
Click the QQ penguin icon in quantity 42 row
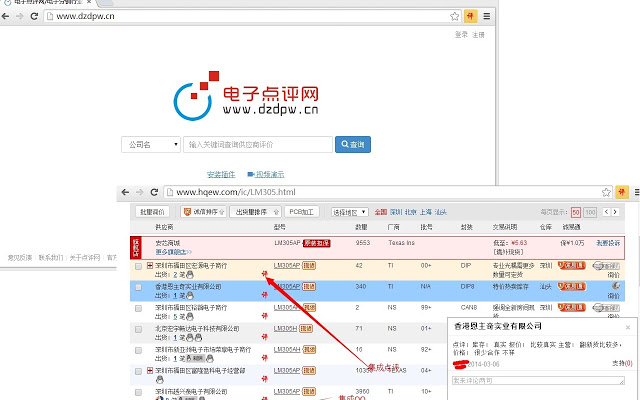pyautogui.click(x=190, y=275)
